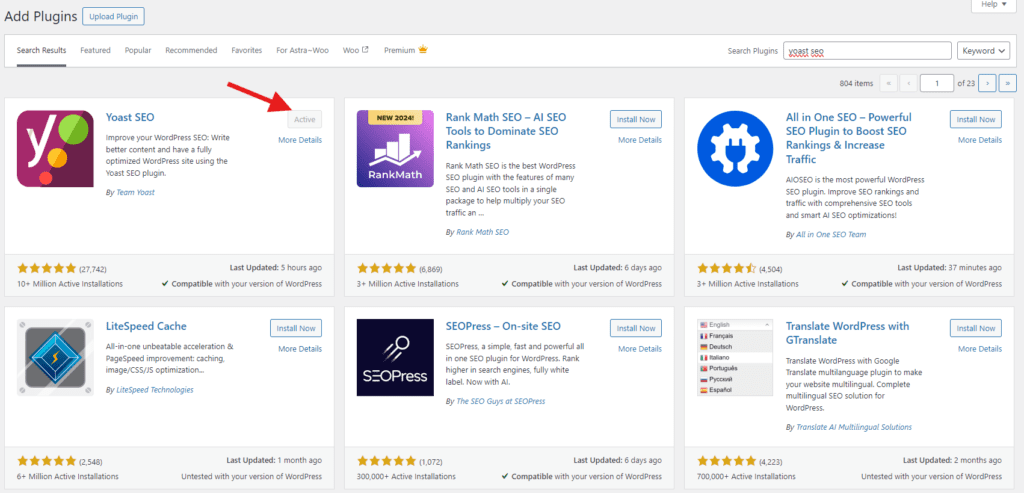Click the Active button for Yoast SEO

[304, 119]
